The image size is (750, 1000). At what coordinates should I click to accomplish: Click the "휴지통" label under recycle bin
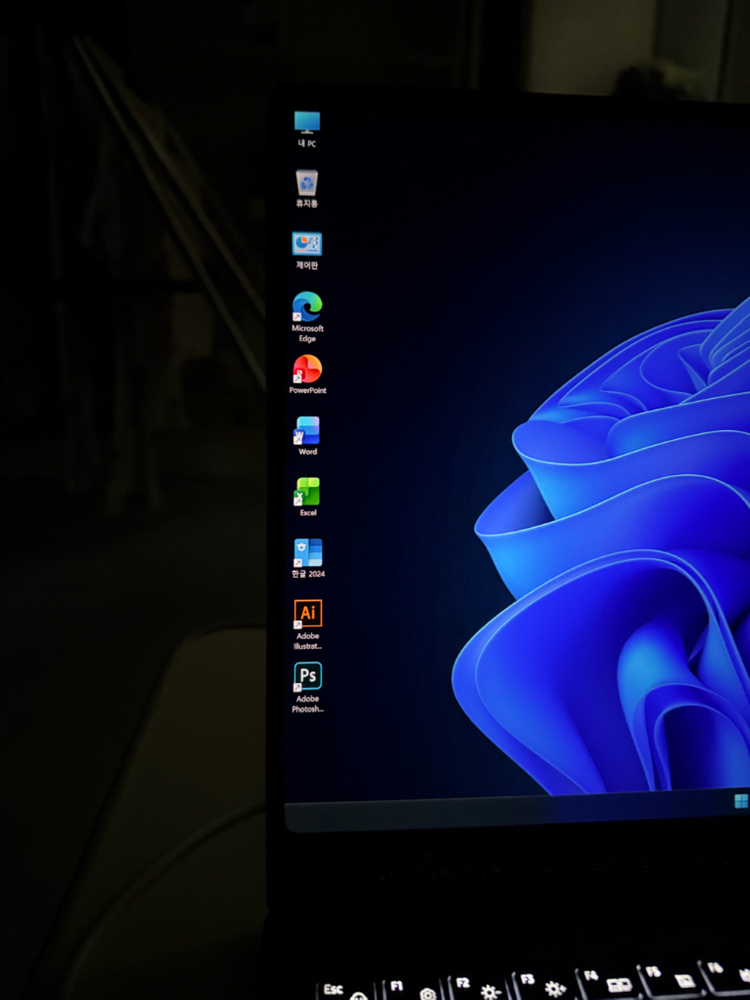pyautogui.click(x=307, y=203)
